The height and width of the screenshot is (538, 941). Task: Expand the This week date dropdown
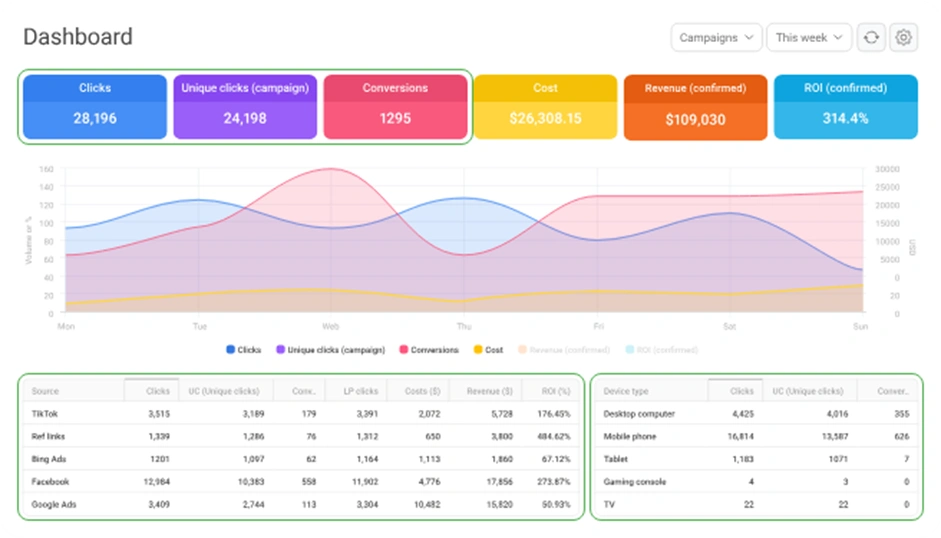(x=808, y=38)
